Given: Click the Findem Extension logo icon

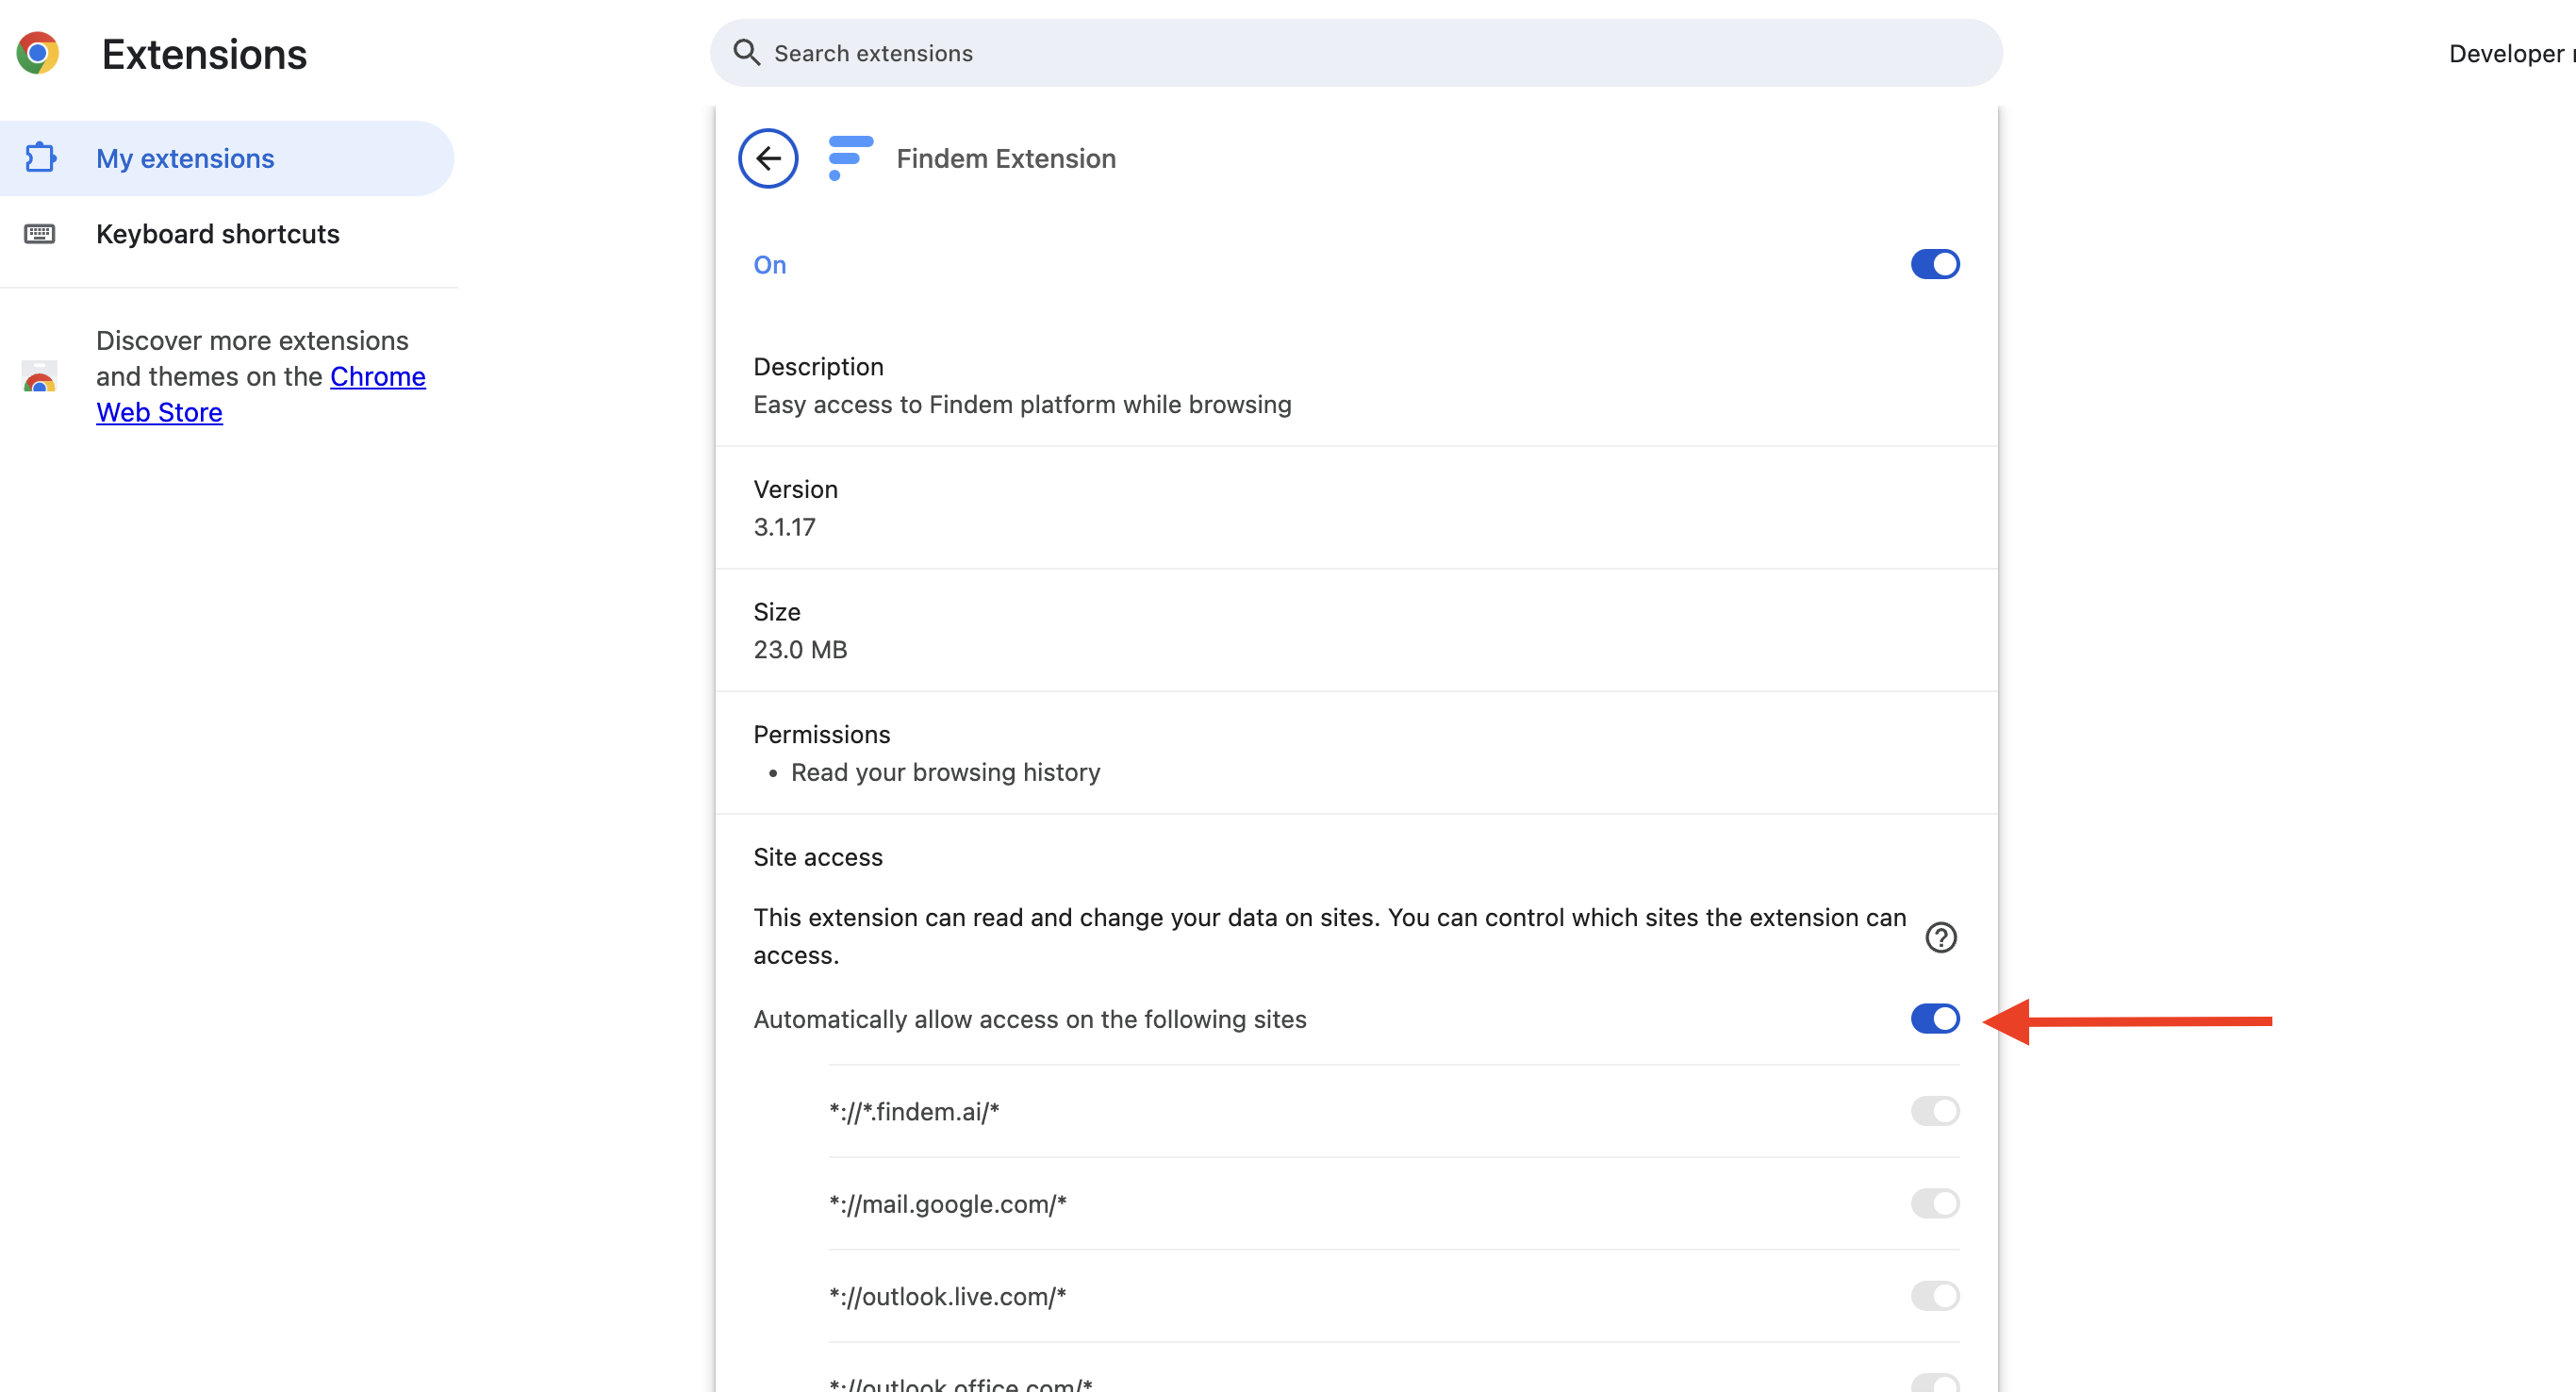Looking at the screenshot, I should 850,158.
